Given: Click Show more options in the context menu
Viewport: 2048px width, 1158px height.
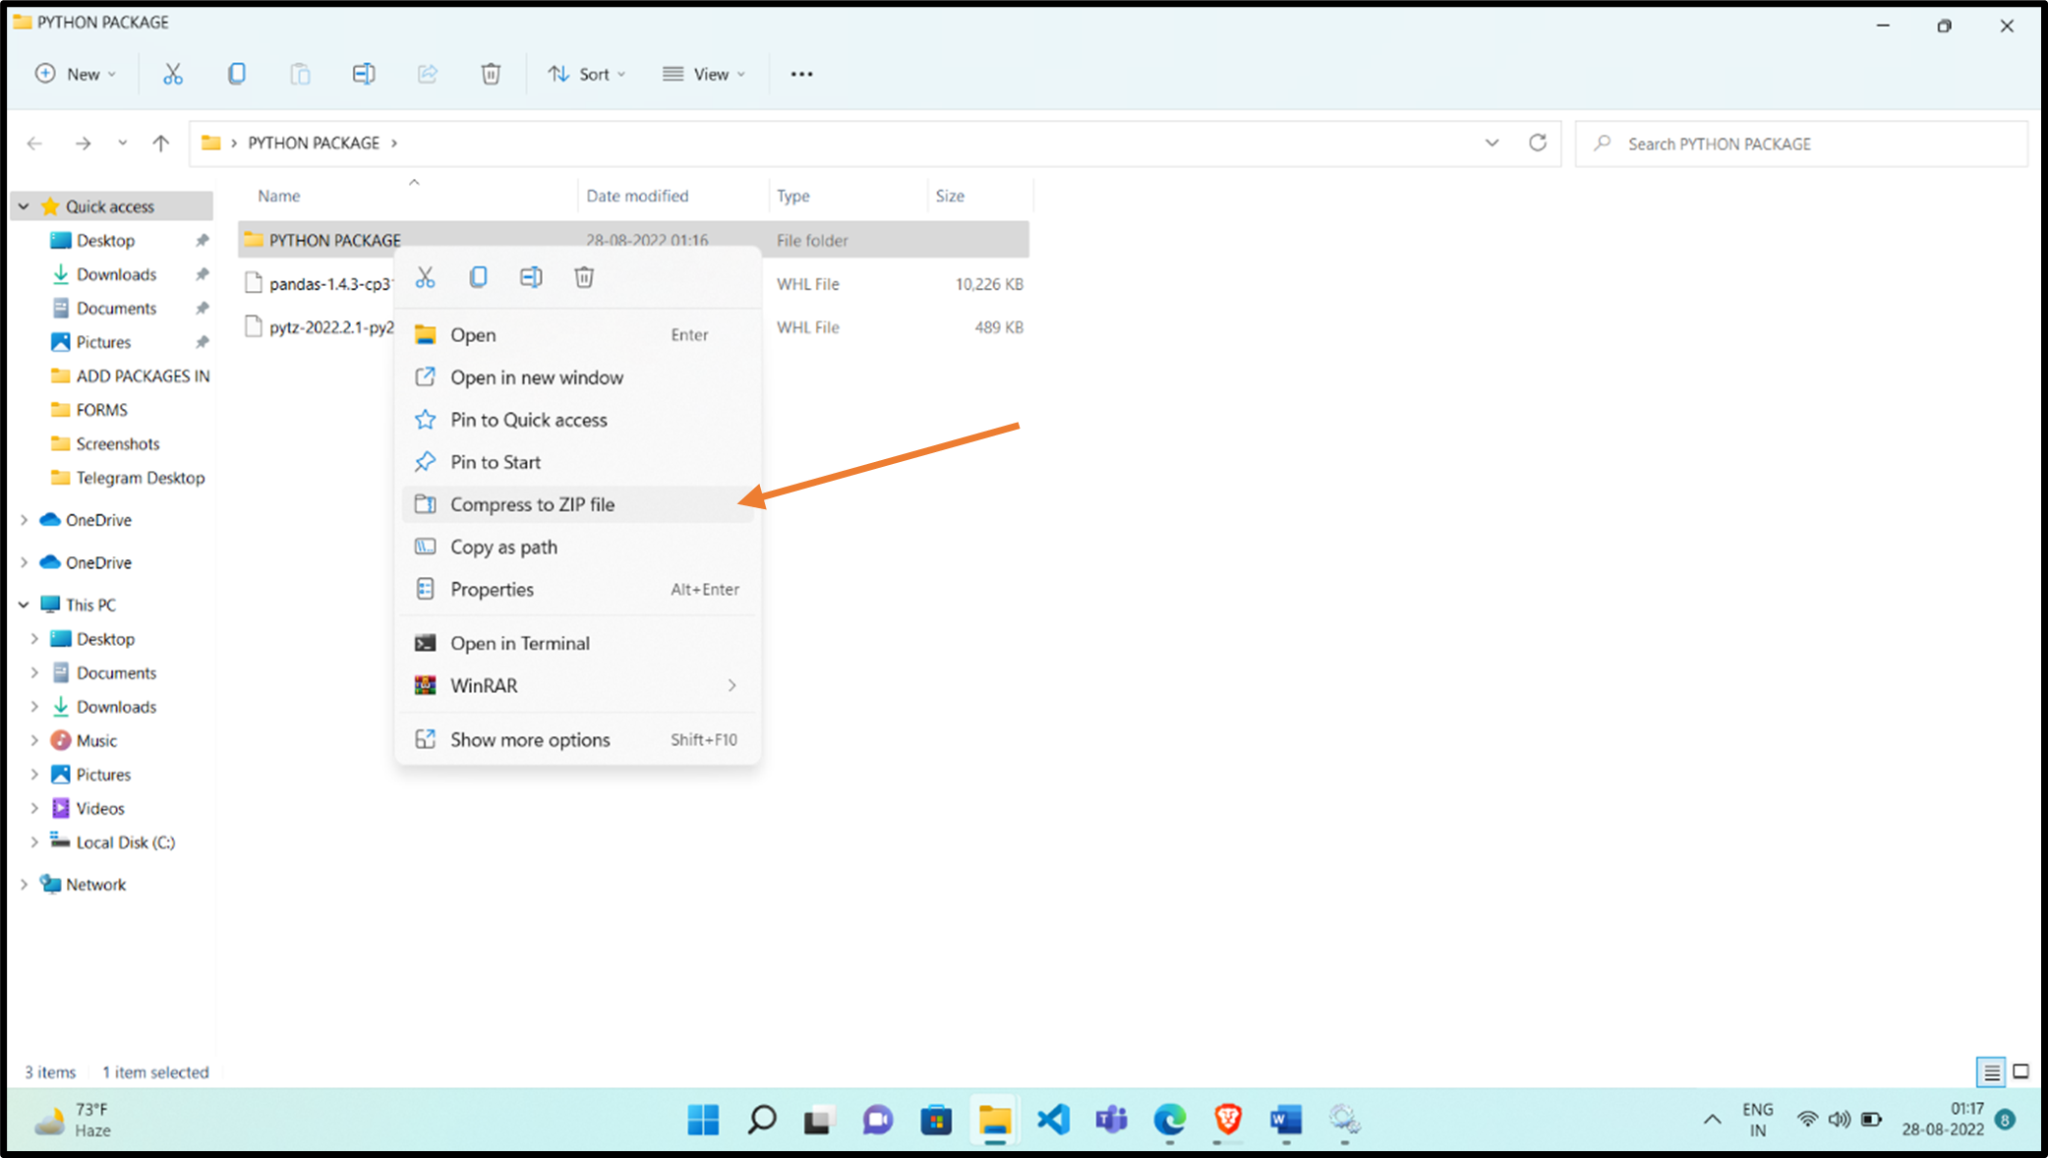Looking at the screenshot, I should (529, 739).
